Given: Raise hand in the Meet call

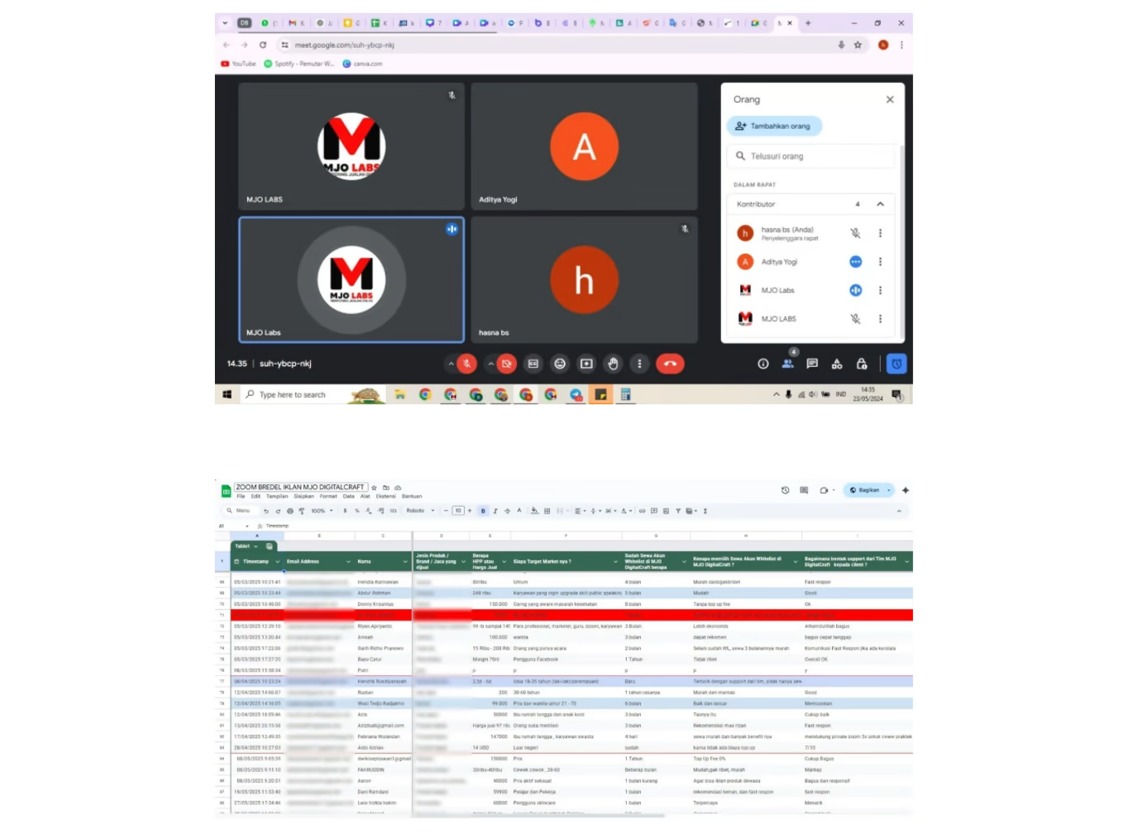Looking at the screenshot, I should pyautogui.click(x=613, y=364).
